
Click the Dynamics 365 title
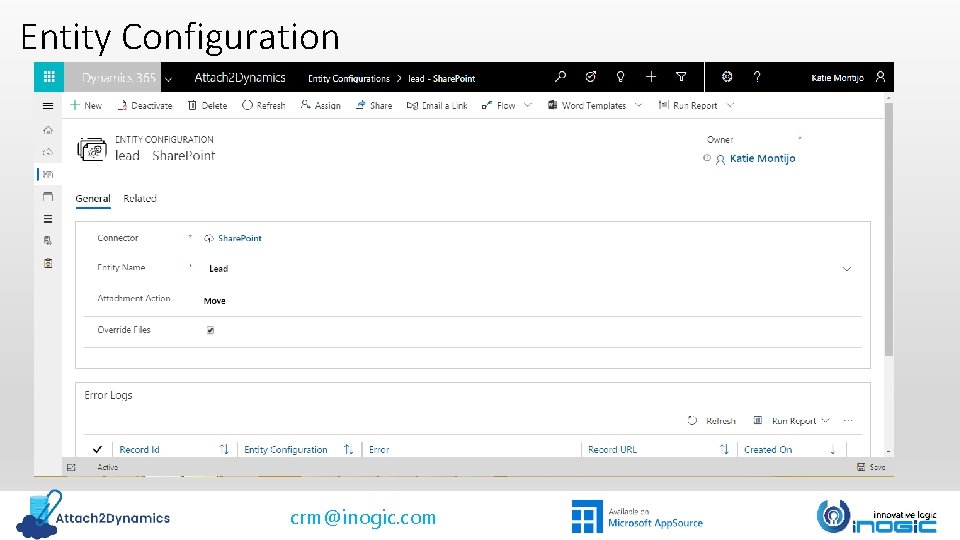(x=119, y=78)
